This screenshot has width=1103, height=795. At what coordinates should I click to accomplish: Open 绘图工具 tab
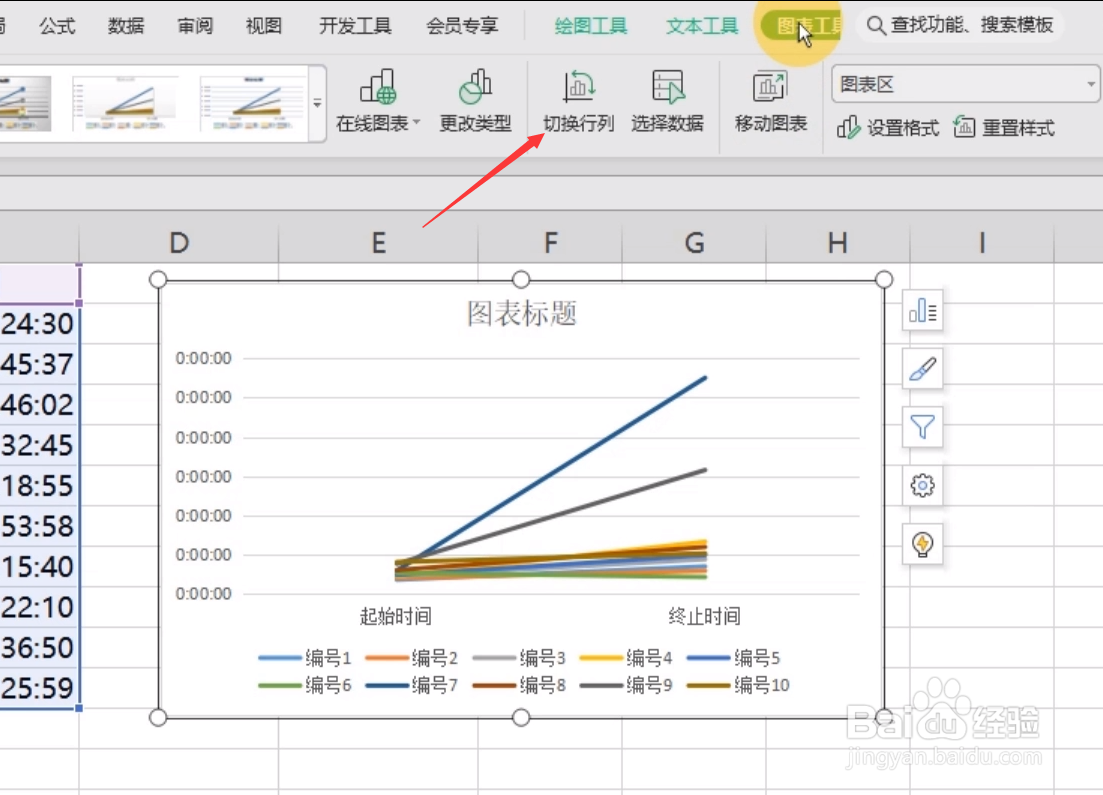pyautogui.click(x=591, y=26)
